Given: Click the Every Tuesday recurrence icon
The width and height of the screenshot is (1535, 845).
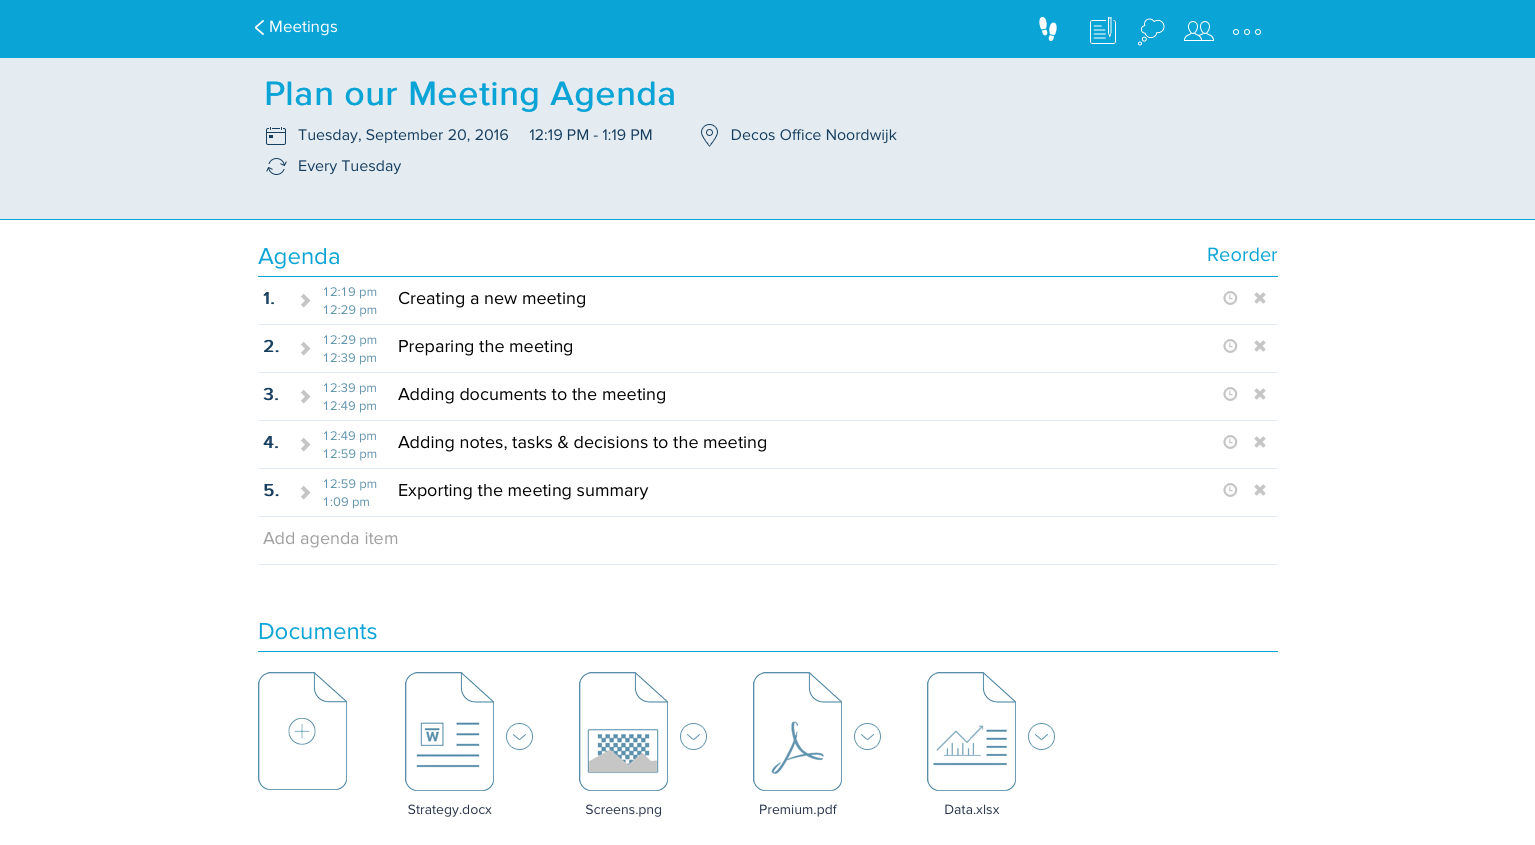Looking at the screenshot, I should [276, 166].
